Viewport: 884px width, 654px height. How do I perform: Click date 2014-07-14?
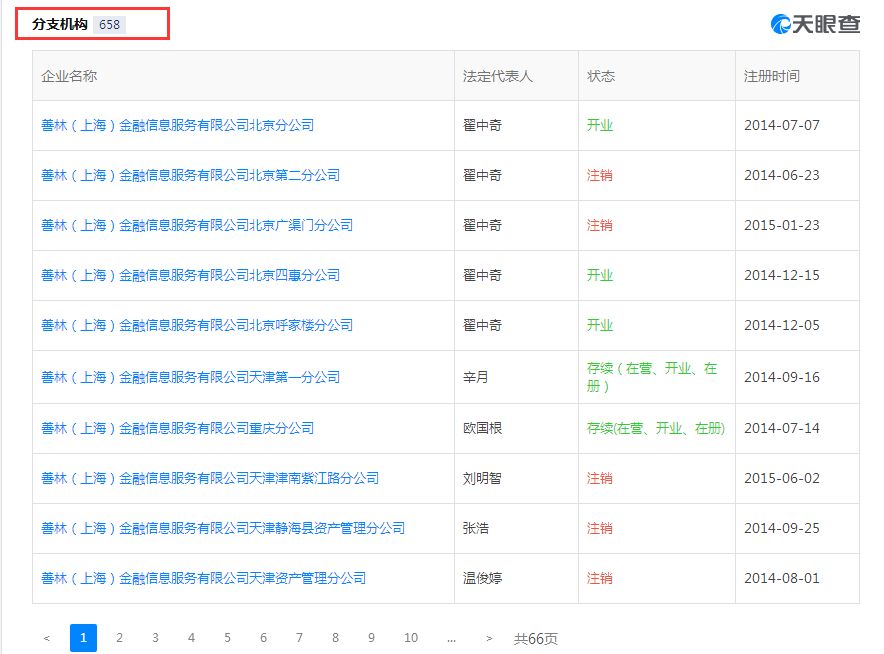[781, 428]
